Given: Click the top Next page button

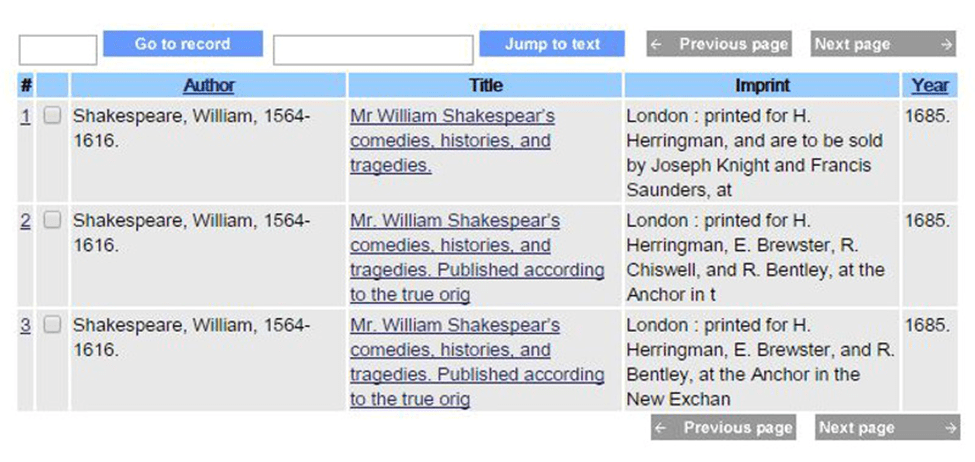Looking at the screenshot, I should (x=883, y=44).
